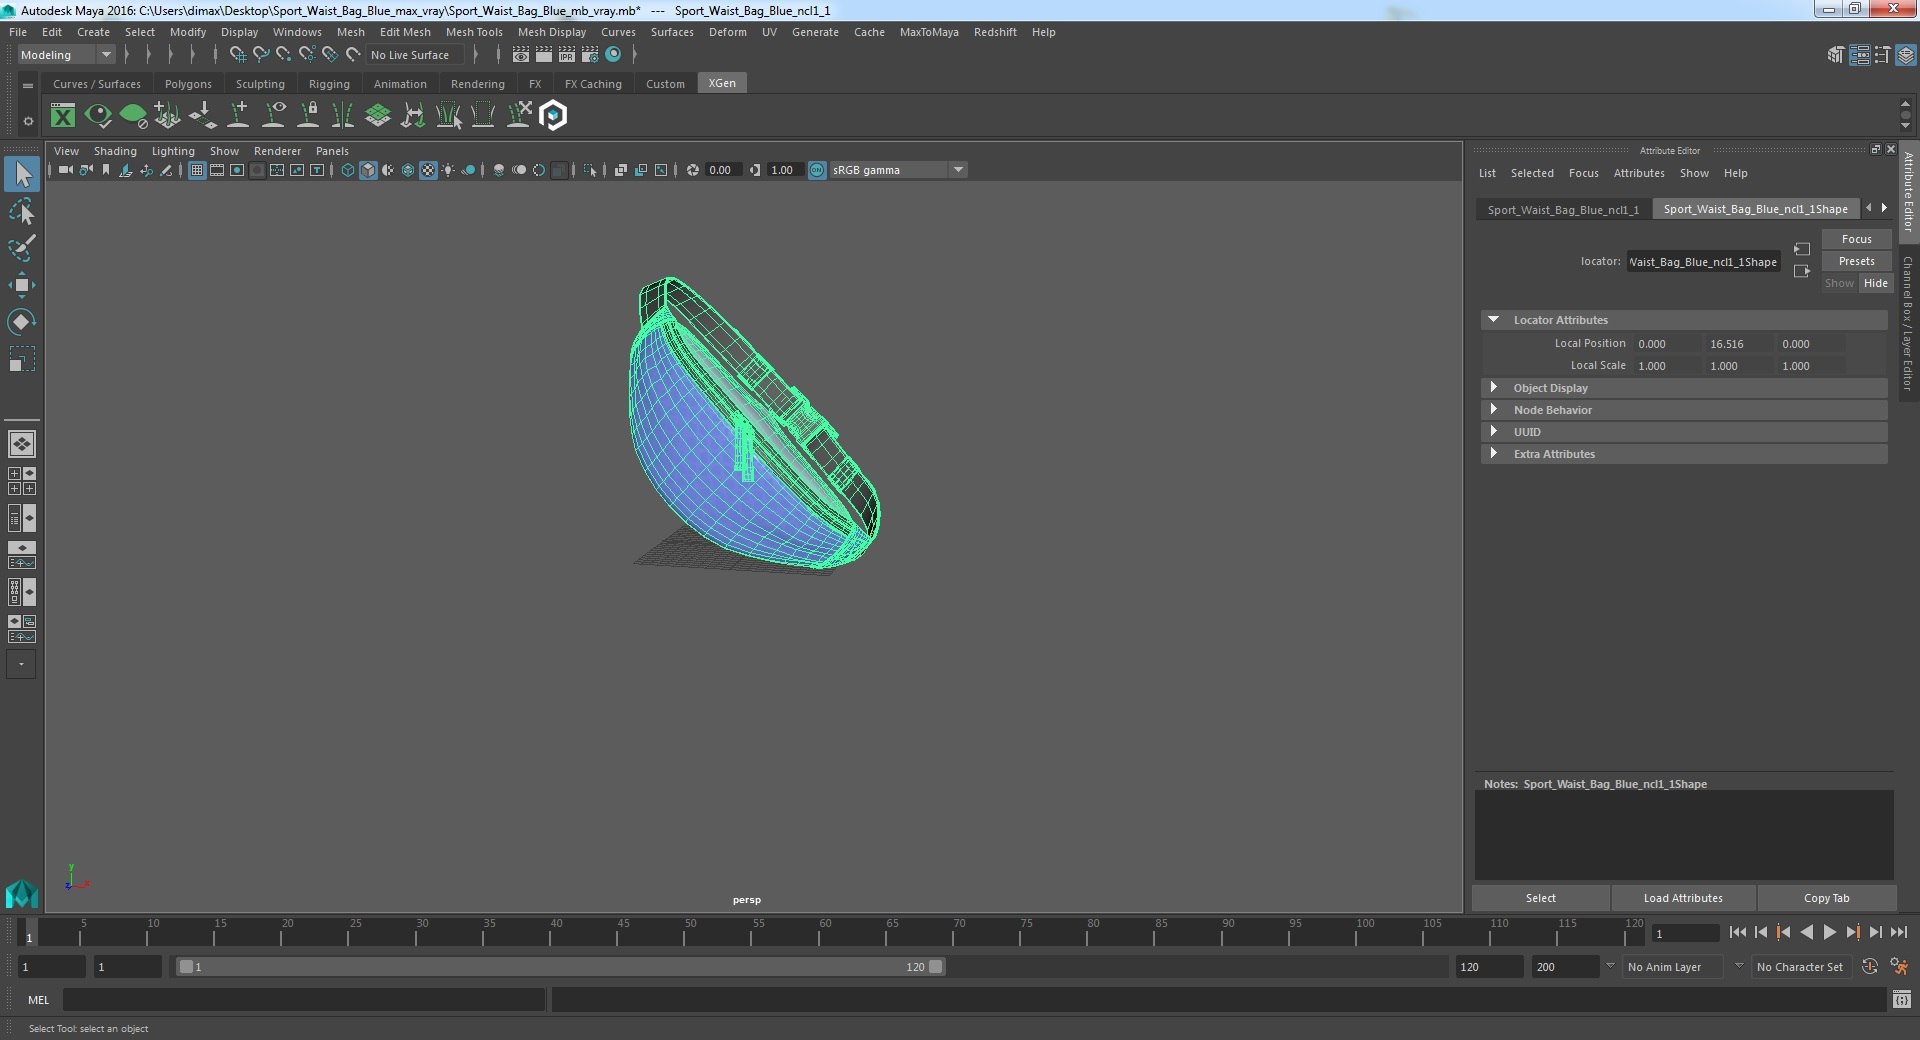Viewport: 1920px width, 1040px height.
Task: Switch to the Rigging shelf tab
Action: [x=329, y=84]
